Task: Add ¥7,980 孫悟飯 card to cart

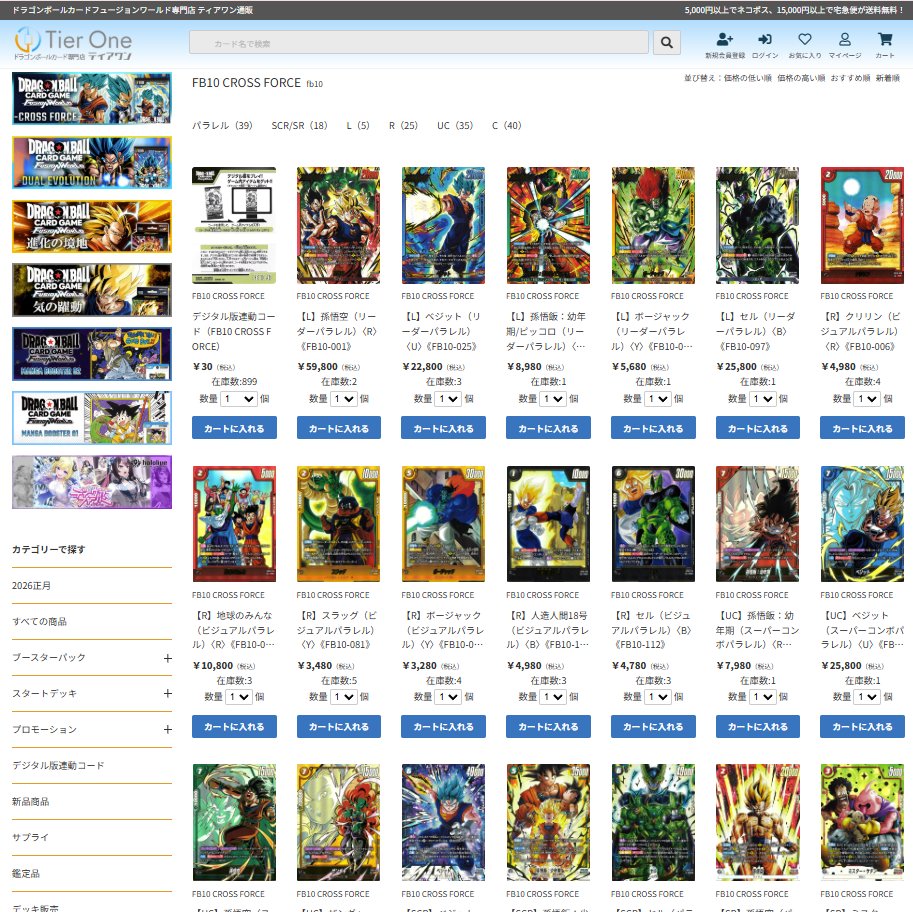Action: [x=758, y=727]
